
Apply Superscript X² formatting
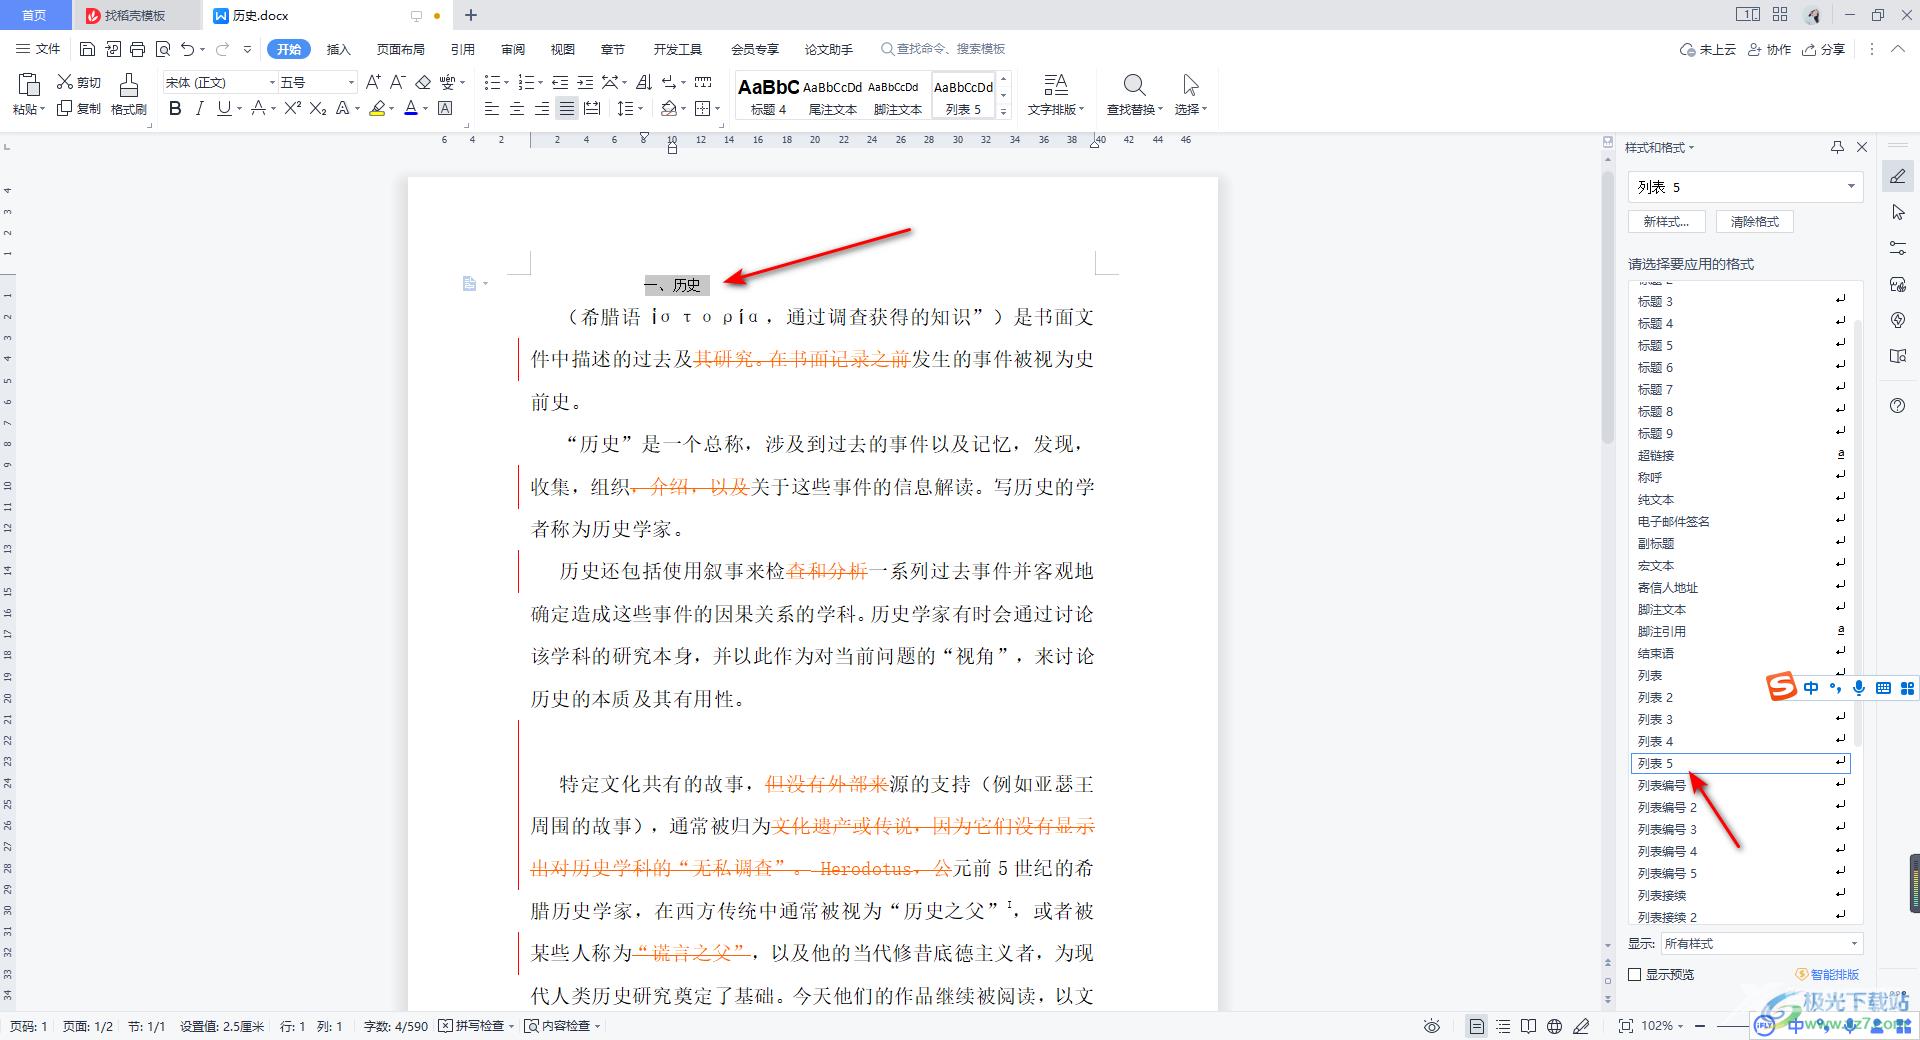(292, 108)
